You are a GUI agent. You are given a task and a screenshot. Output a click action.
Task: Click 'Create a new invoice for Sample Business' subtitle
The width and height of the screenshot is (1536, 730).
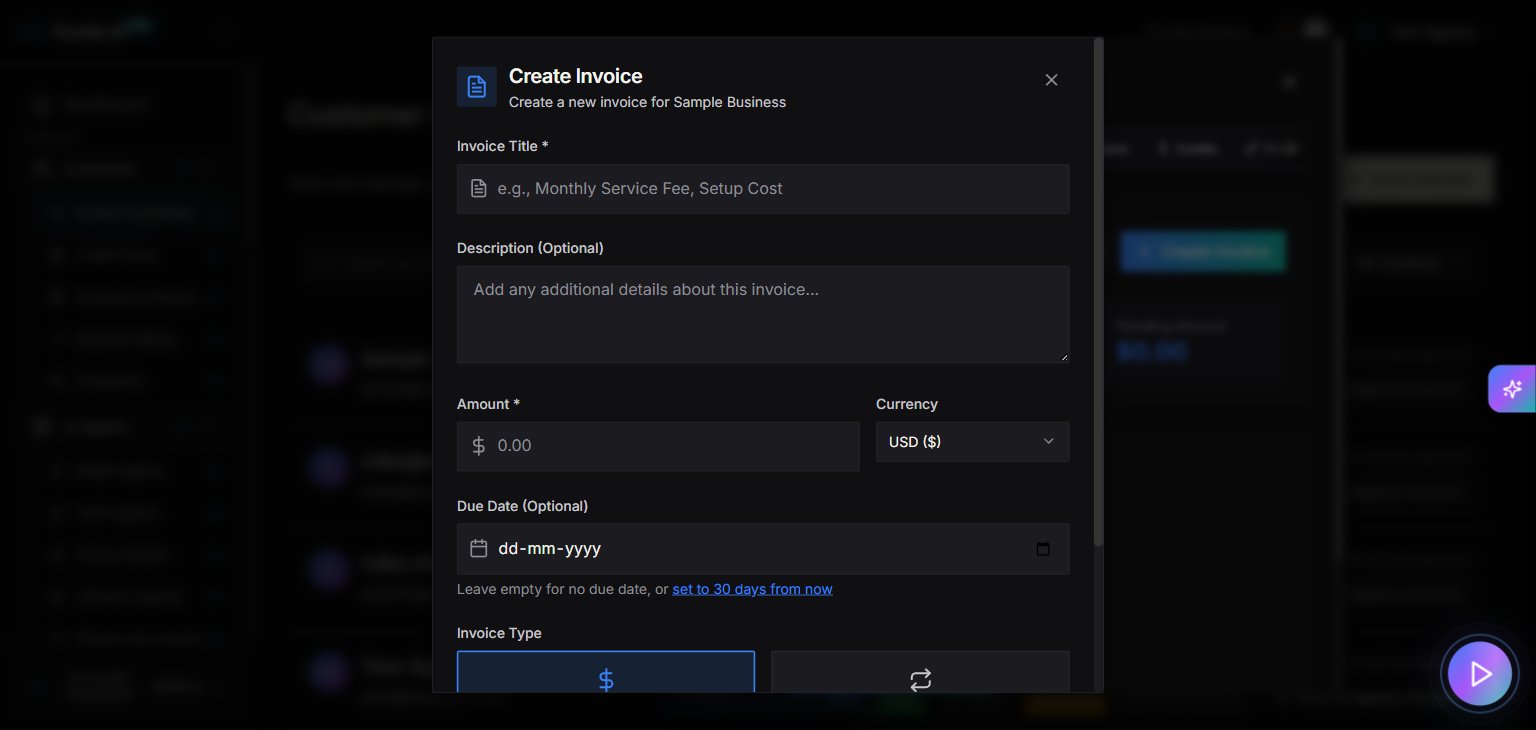point(647,102)
